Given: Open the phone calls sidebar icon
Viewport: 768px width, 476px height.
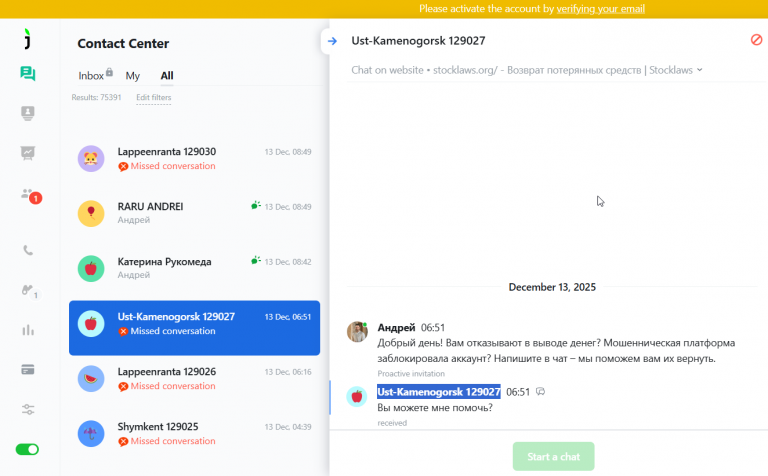Looking at the screenshot, I should point(28,250).
